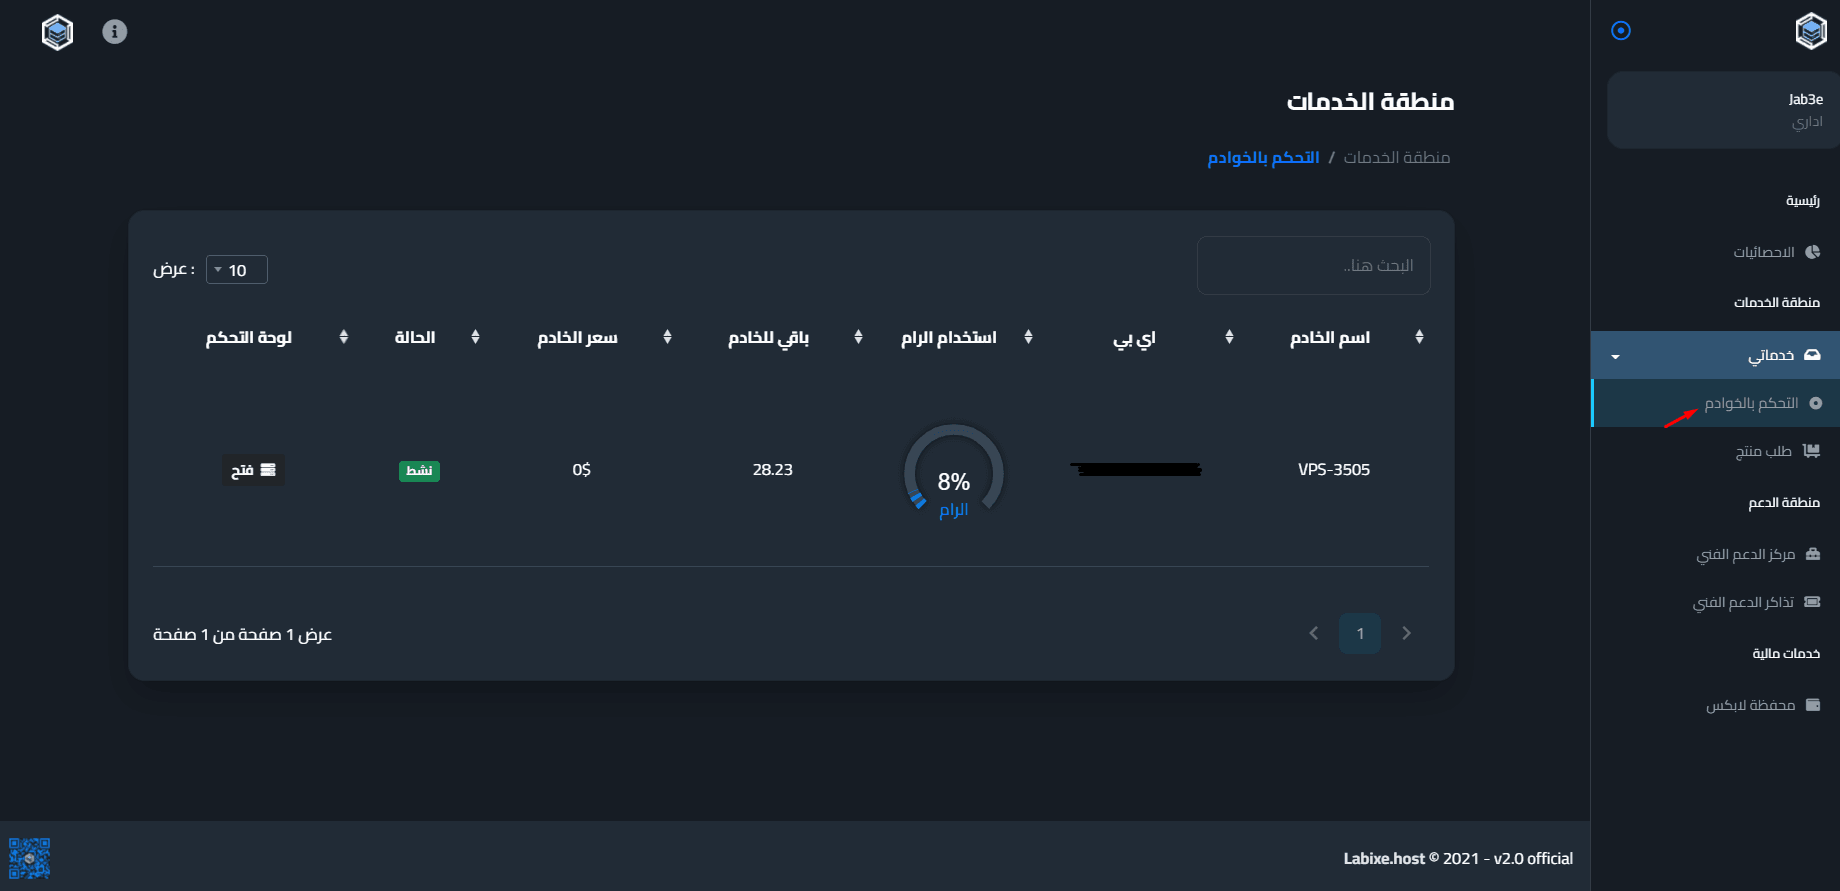
Task: Click the لوحة التحكم column header
Action: click(249, 338)
